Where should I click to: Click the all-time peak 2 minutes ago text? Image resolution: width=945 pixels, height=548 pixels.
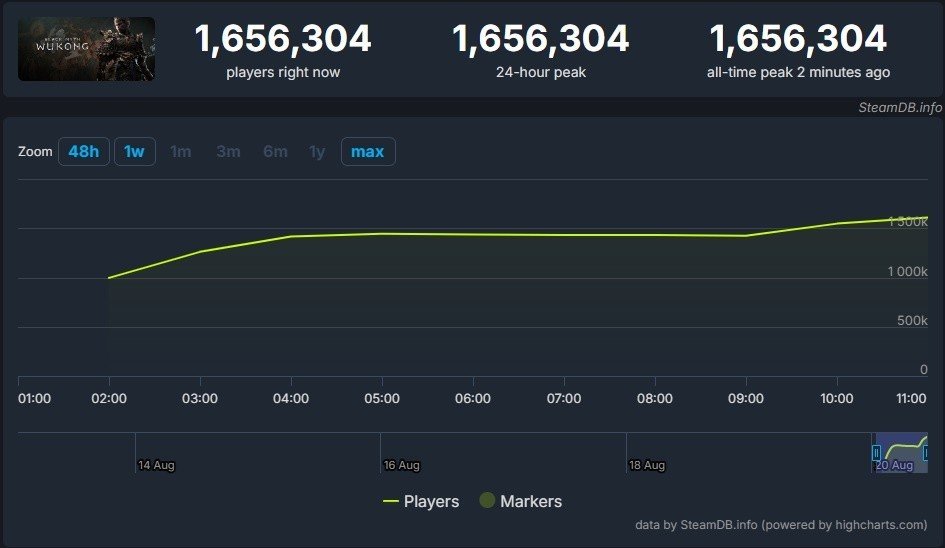click(x=798, y=72)
